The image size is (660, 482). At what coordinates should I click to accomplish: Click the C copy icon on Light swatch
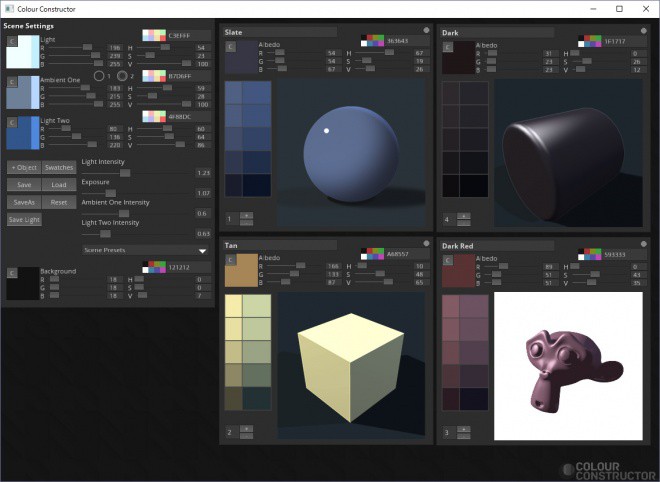[x=12, y=41]
